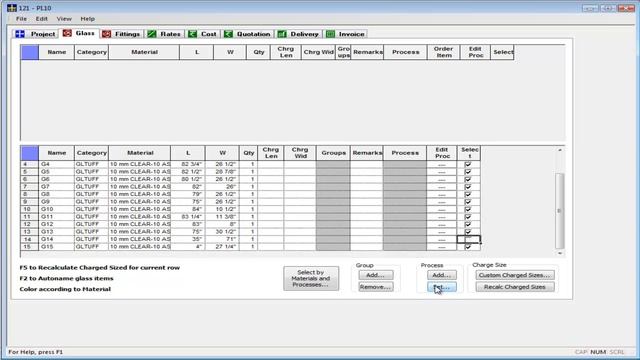Image resolution: width=640 pixels, height=360 pixels.
Task: Click the blue corner cell of upper grid
Action: point(30,52)
